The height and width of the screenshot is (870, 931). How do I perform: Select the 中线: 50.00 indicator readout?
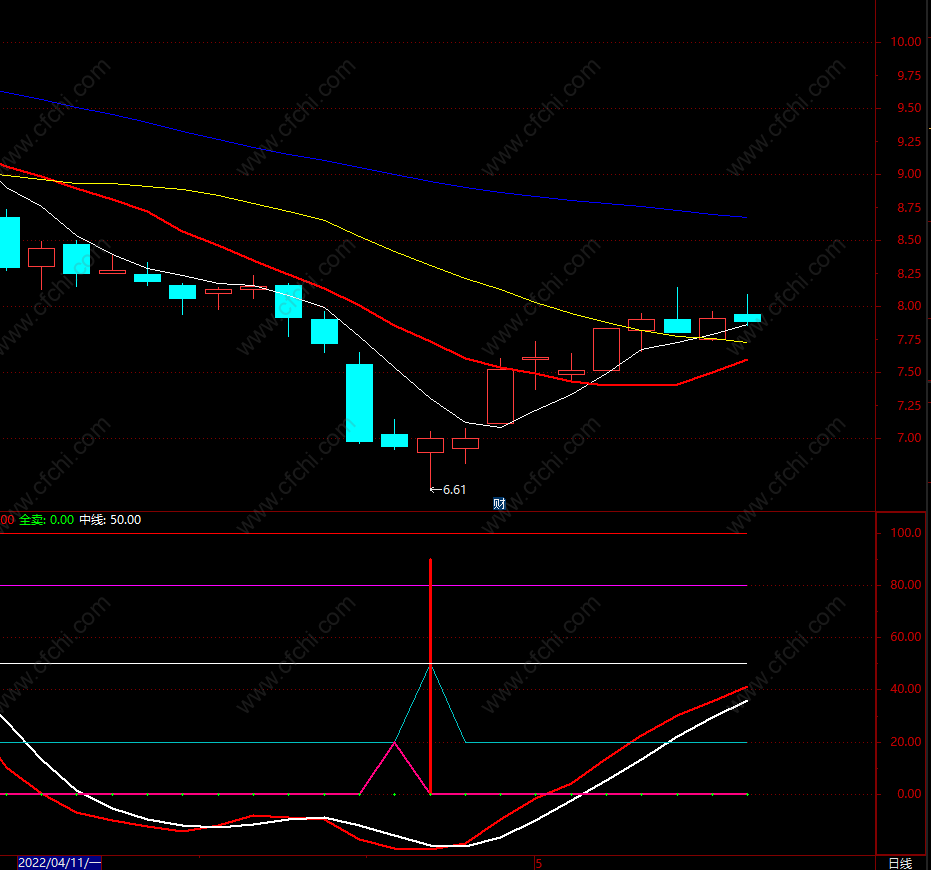click(x=110, y=520)
